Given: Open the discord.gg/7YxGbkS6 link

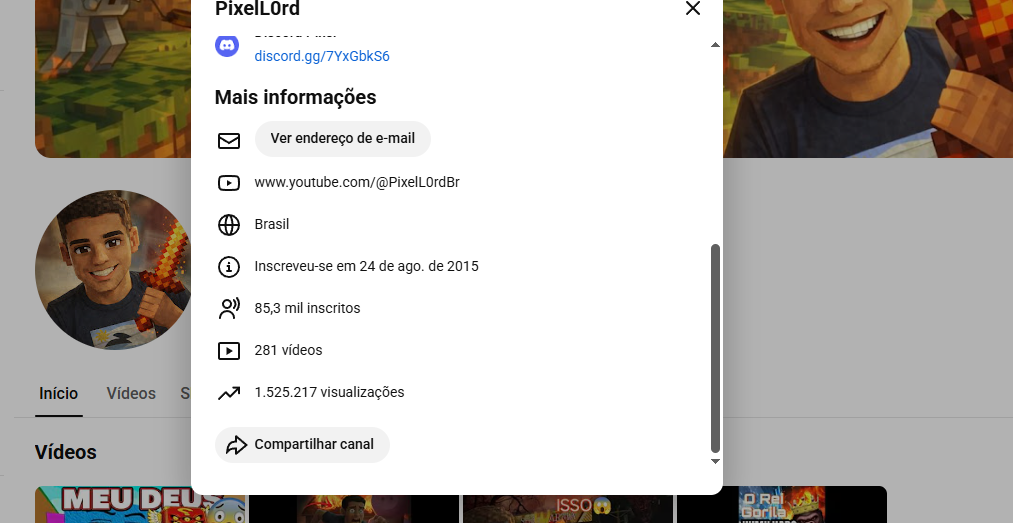Looking at the screenshot, I should click(322, 56).
